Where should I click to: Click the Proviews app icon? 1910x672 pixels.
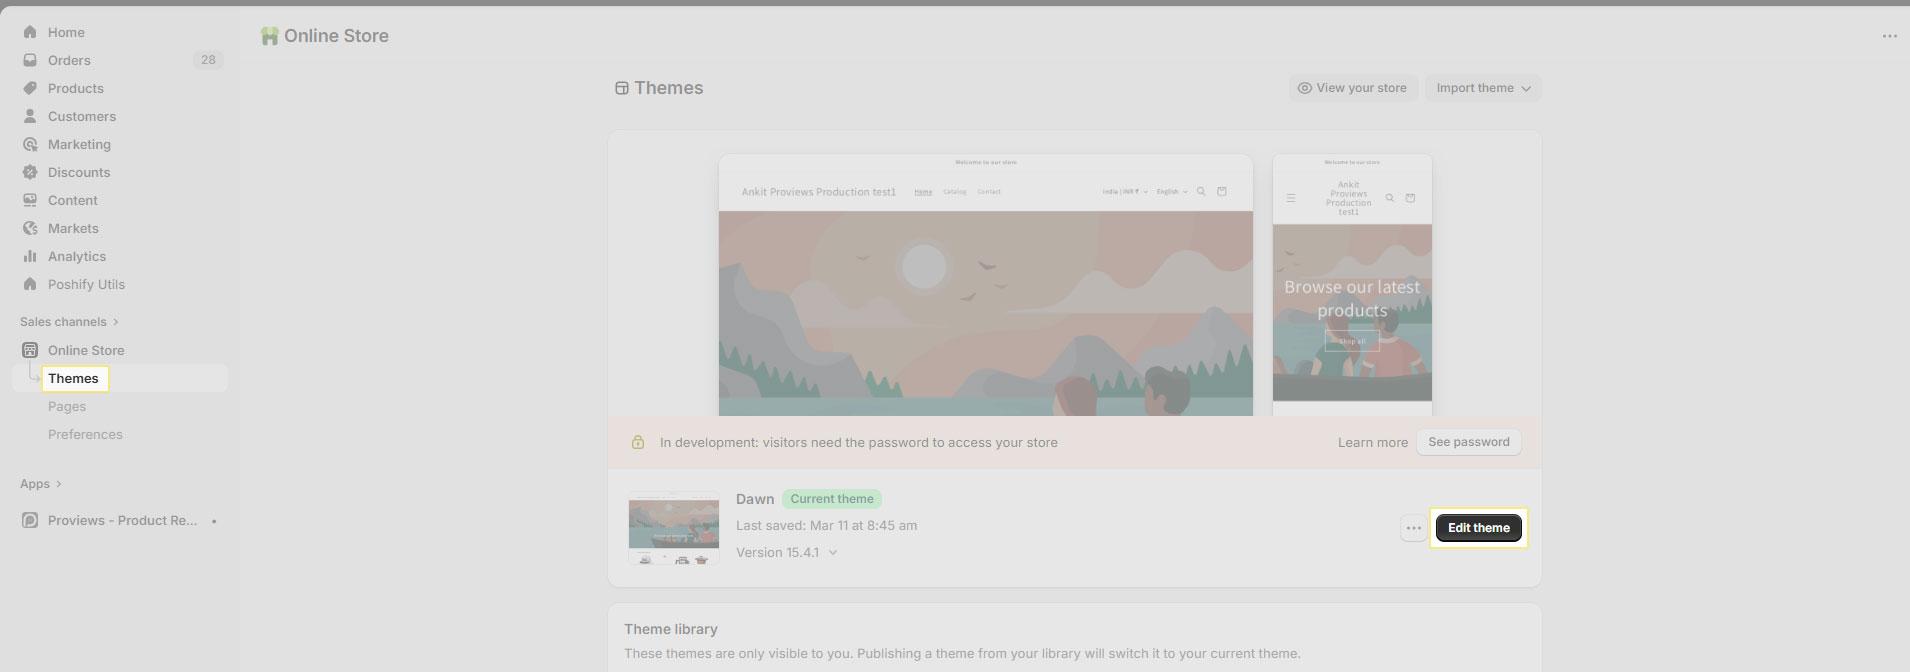(x=30, y=520)
